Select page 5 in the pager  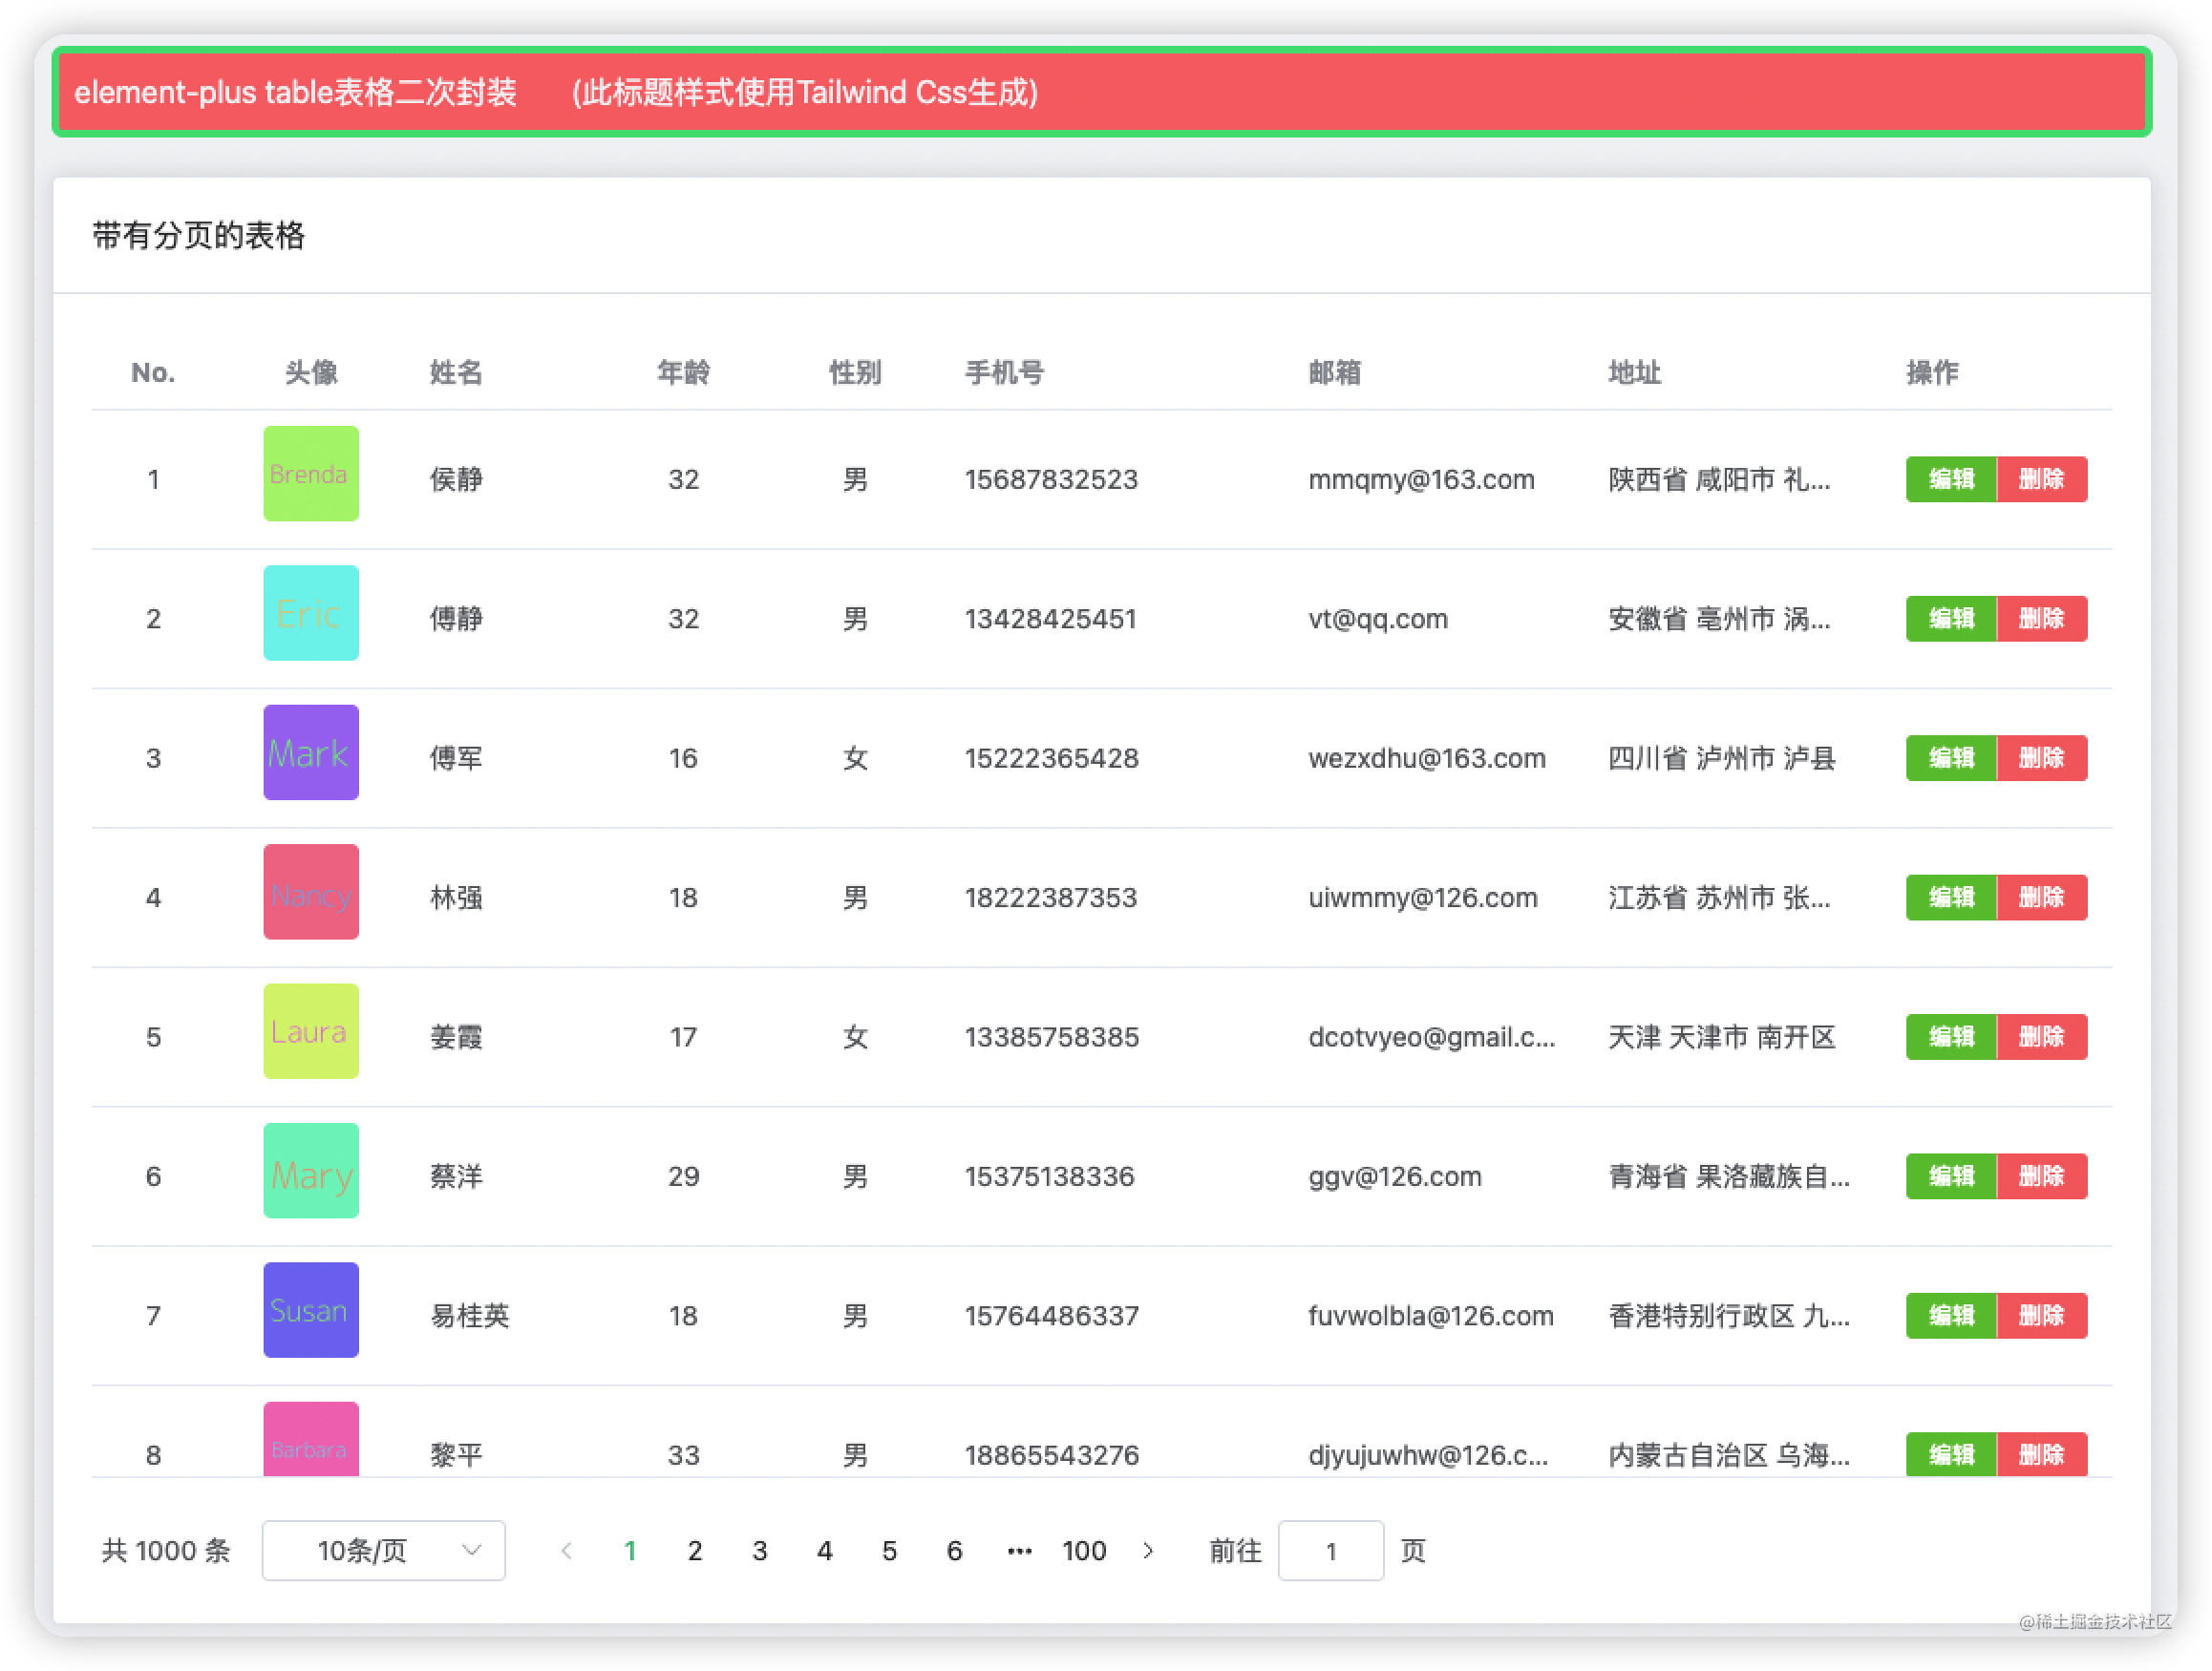889,1551
